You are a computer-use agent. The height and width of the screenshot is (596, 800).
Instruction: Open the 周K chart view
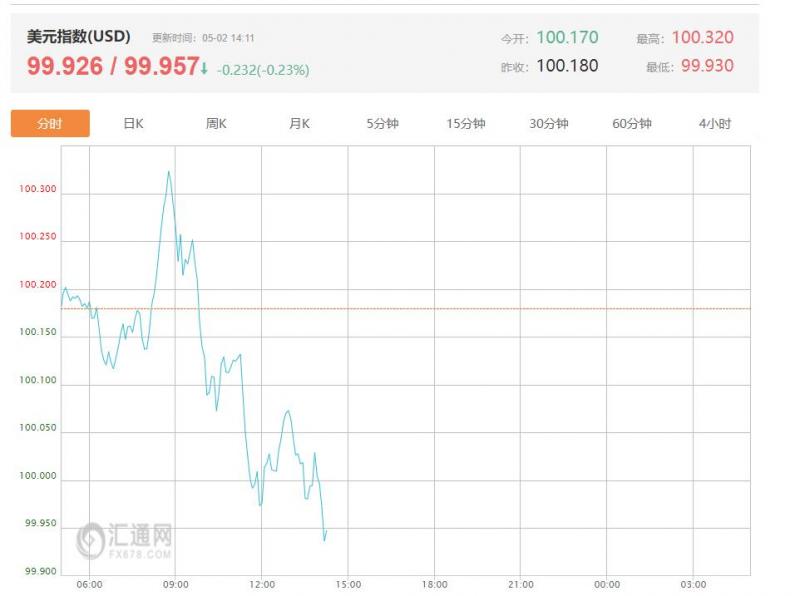[x=216, y=123]
